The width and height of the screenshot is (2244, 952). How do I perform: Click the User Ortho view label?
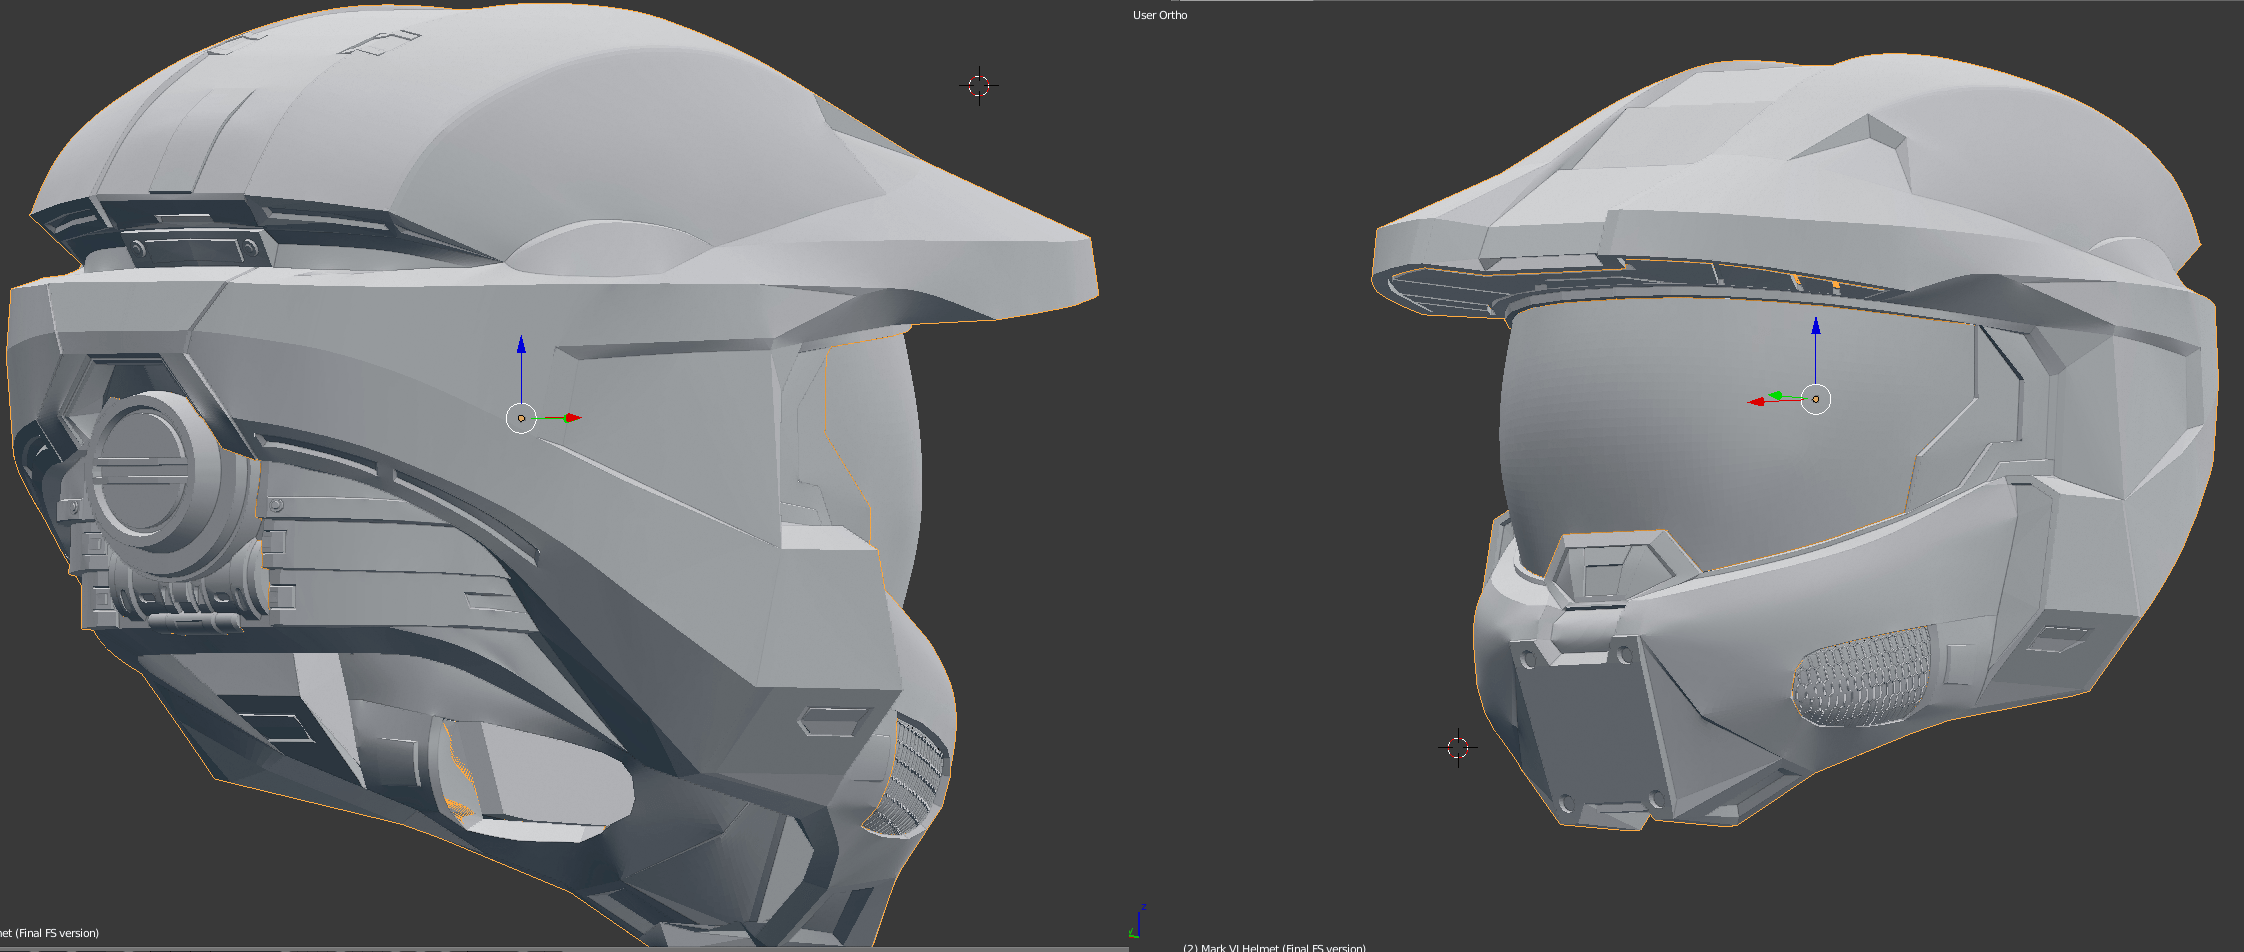tap(1160, 15)
